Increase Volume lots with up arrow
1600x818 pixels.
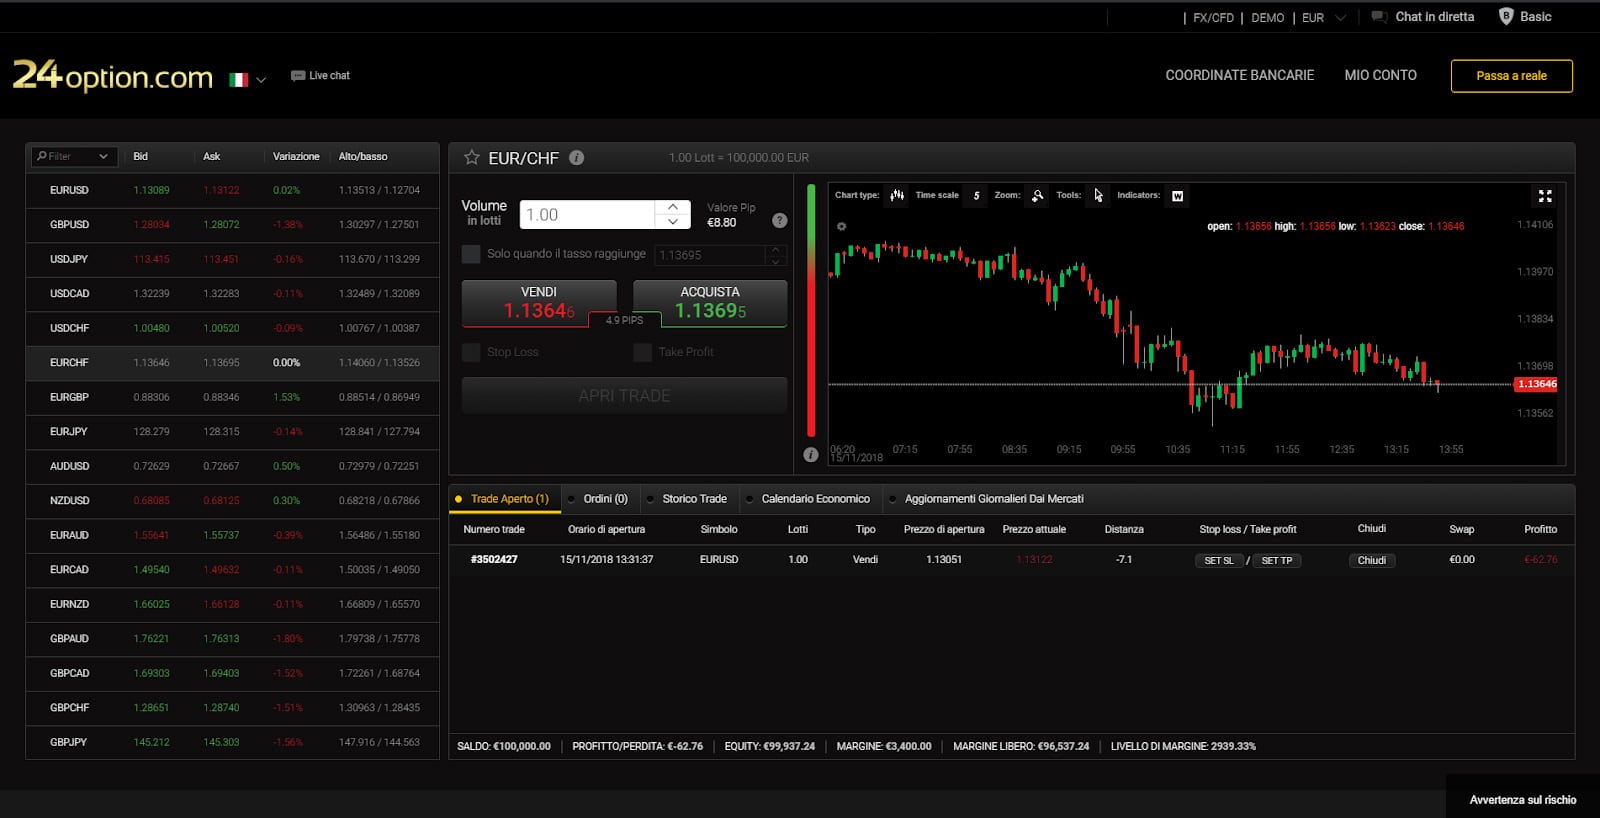point(673,207)
